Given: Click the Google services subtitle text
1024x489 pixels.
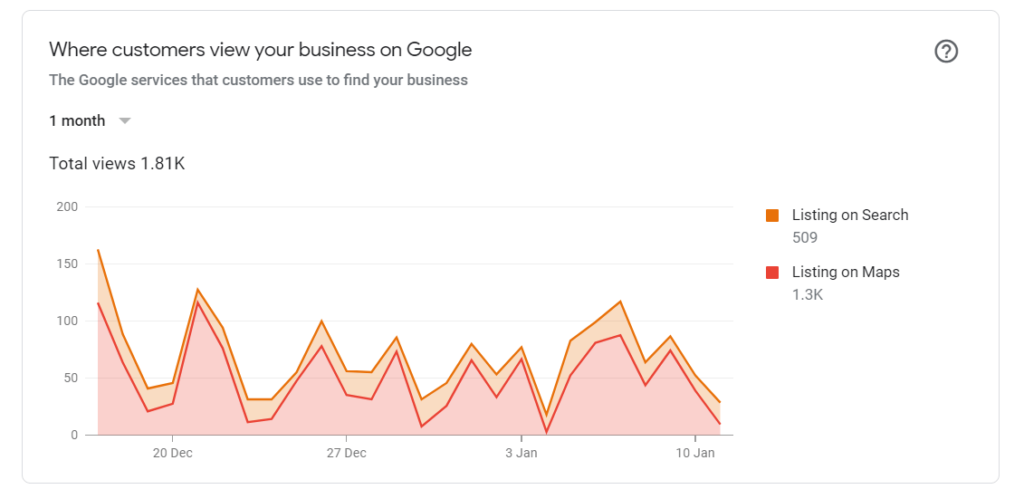Looking at the screenshot, I should tap(259, 80).
